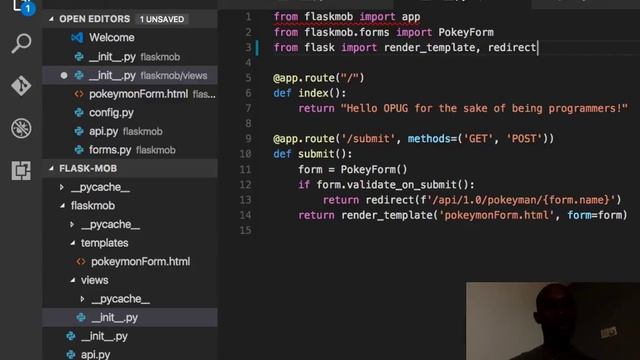Open __init__.py directly under flaskmob folder
This screenshot has height=360, width=640.
[130, 336]
